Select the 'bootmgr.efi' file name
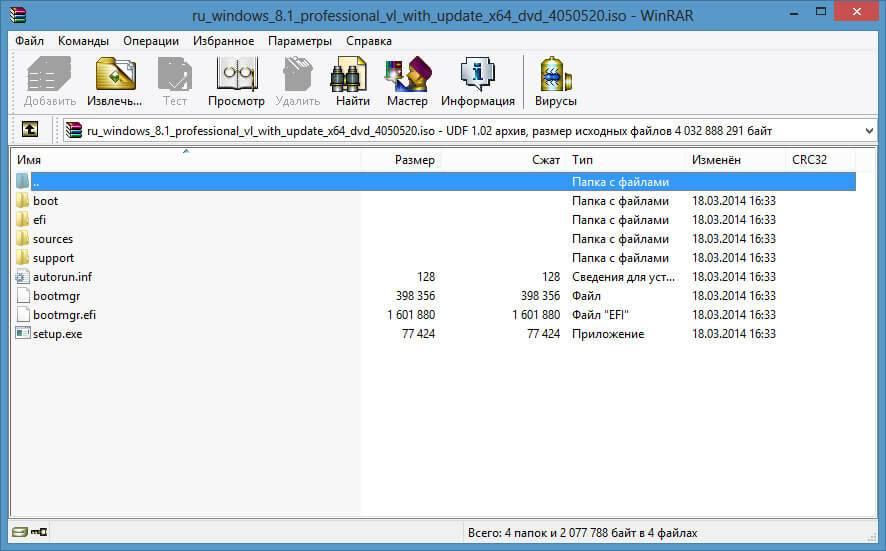 click(64, 314)
